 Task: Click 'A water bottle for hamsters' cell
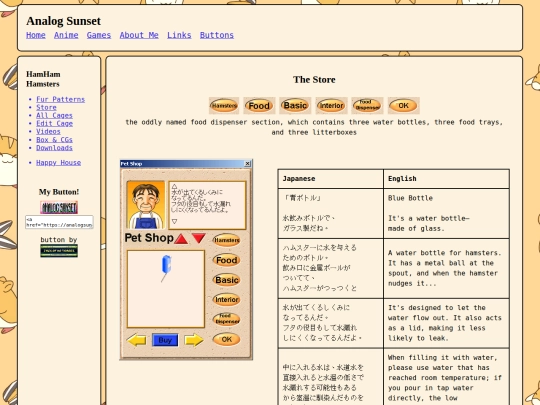tap(446, 268)
